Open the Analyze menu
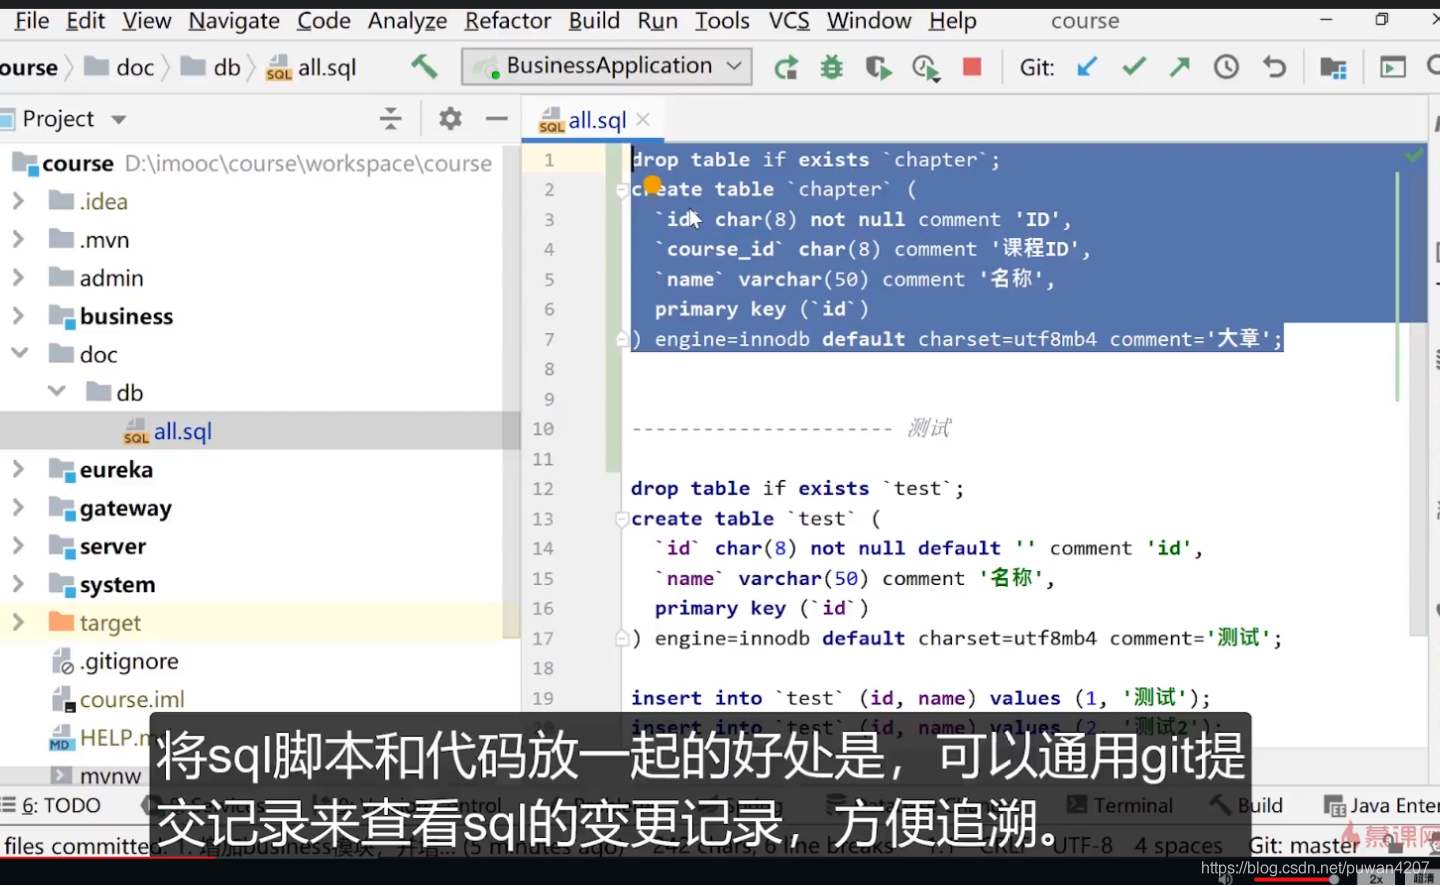The image size is (1440, 887). pos(407,21)
